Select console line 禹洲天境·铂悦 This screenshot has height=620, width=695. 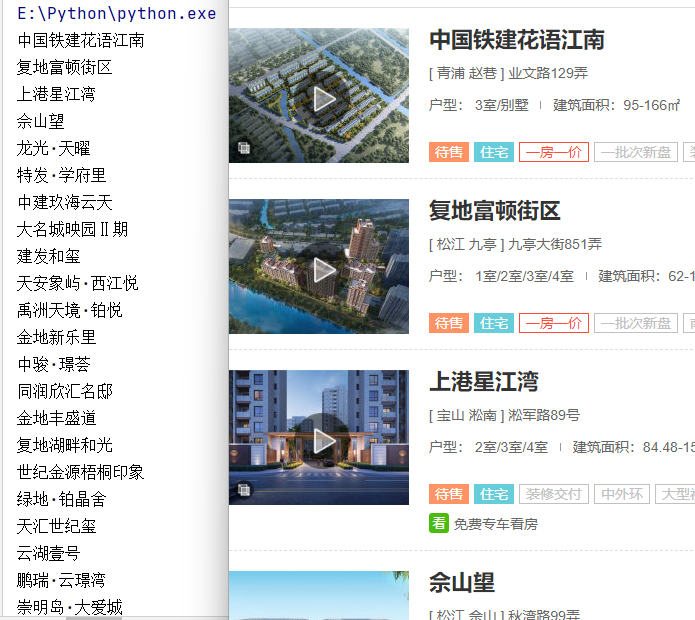70,311
